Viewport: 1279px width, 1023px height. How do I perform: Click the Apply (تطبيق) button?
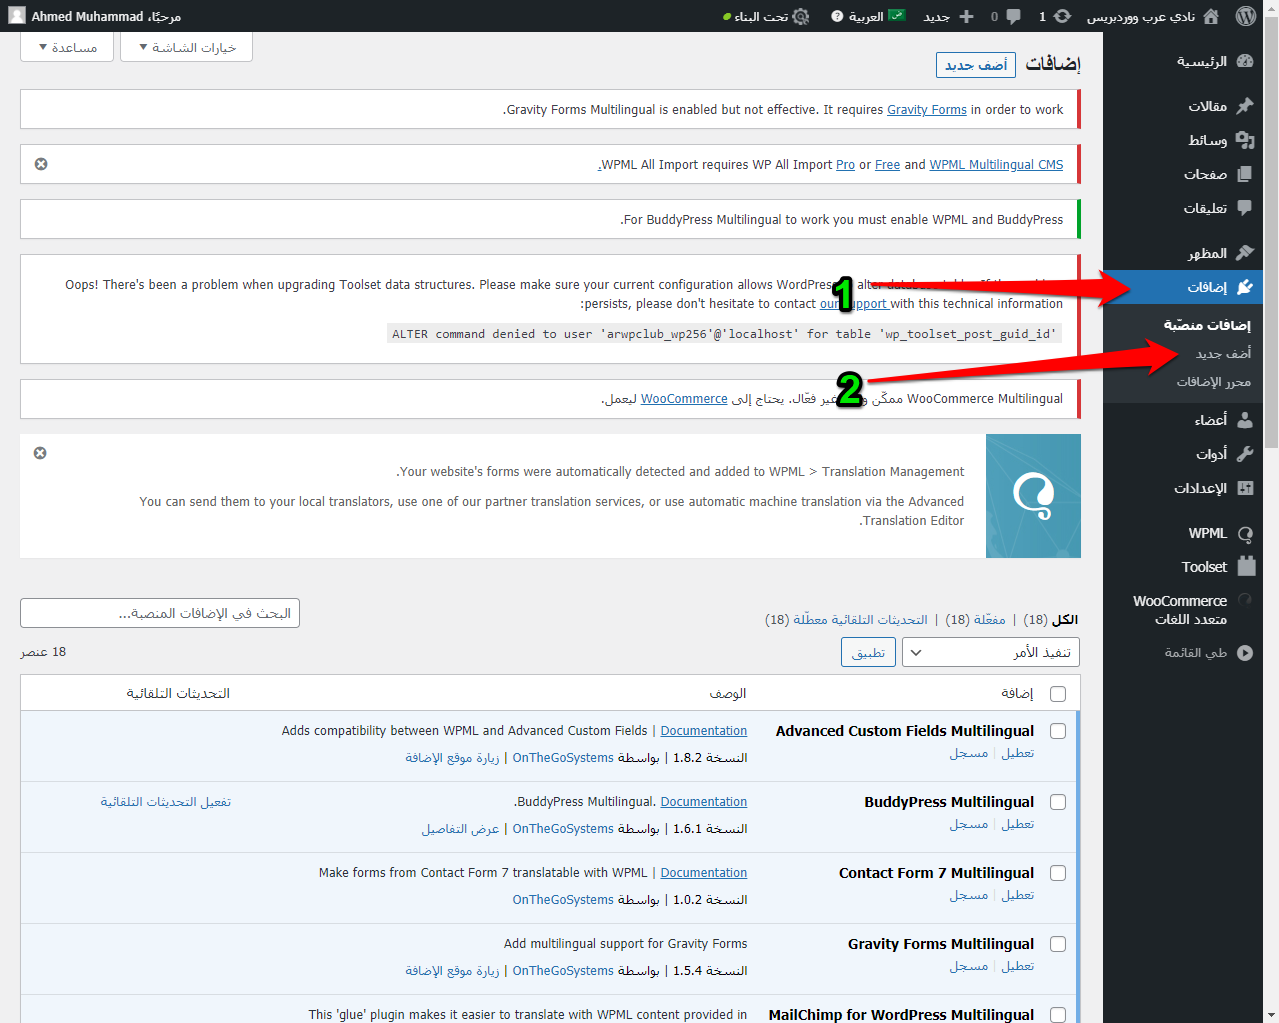click(x=868, y=652)
